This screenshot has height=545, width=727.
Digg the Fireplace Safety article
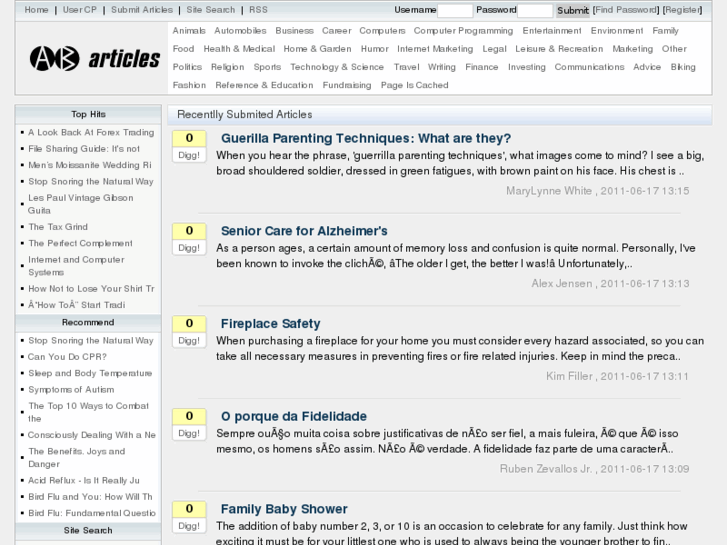189,340
